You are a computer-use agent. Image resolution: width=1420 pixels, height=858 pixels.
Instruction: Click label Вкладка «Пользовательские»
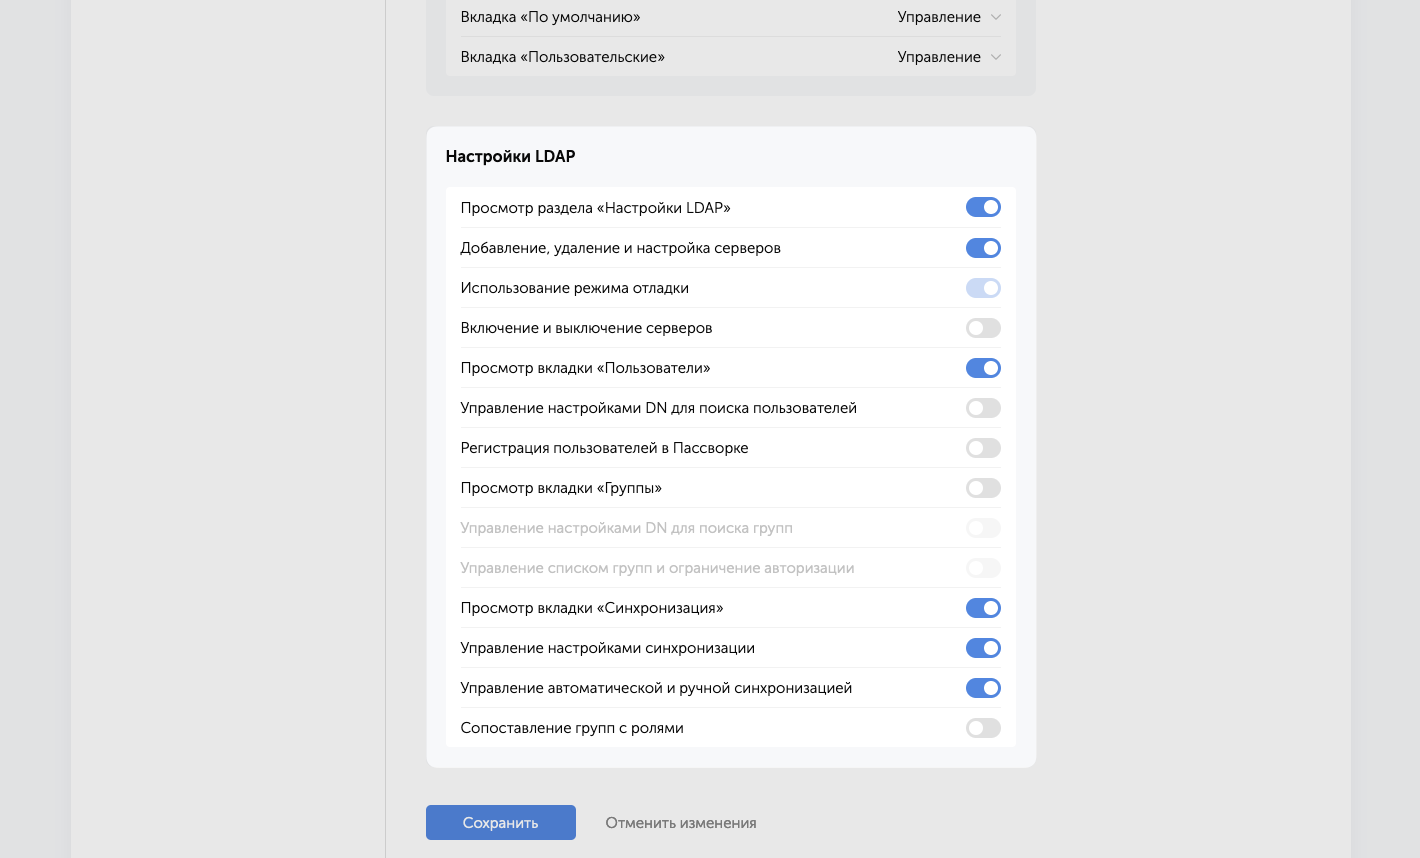point(562,57)
